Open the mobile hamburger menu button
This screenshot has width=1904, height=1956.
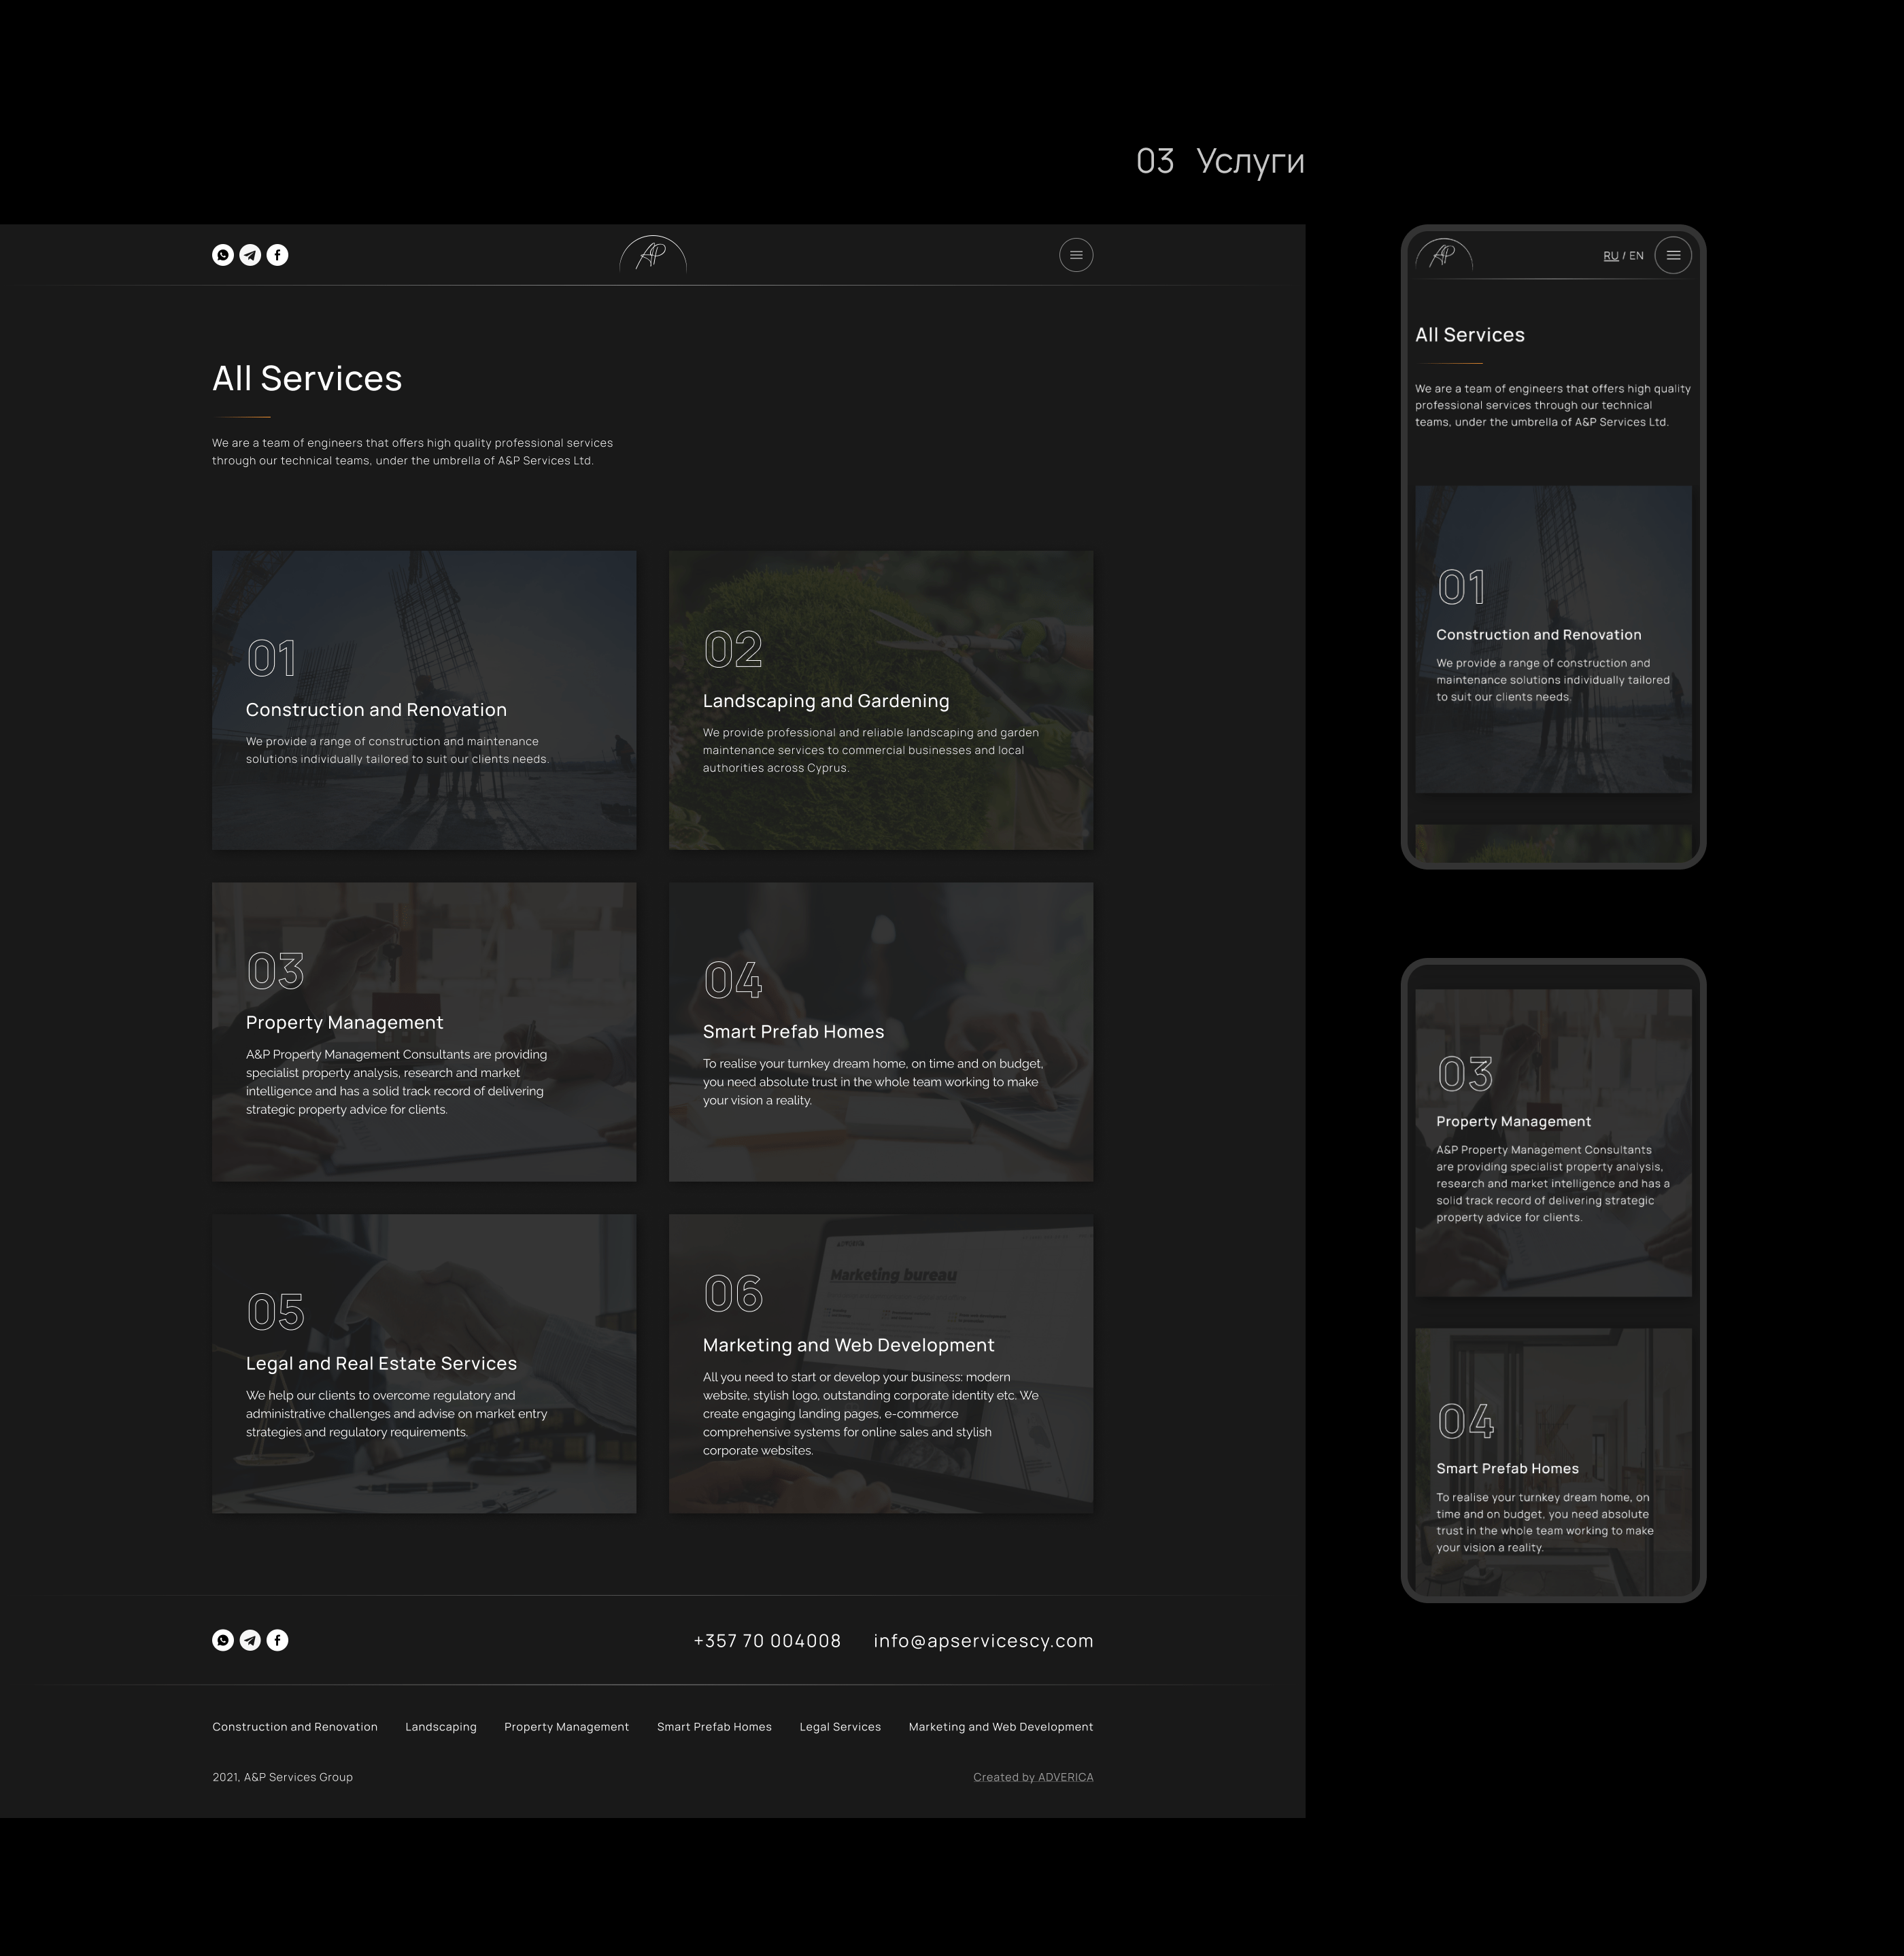tap(1673, 255)
